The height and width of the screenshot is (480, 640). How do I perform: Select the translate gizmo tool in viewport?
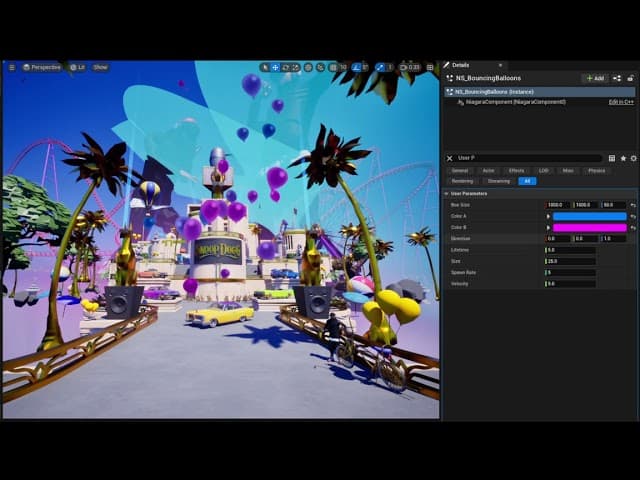[275, 67]
